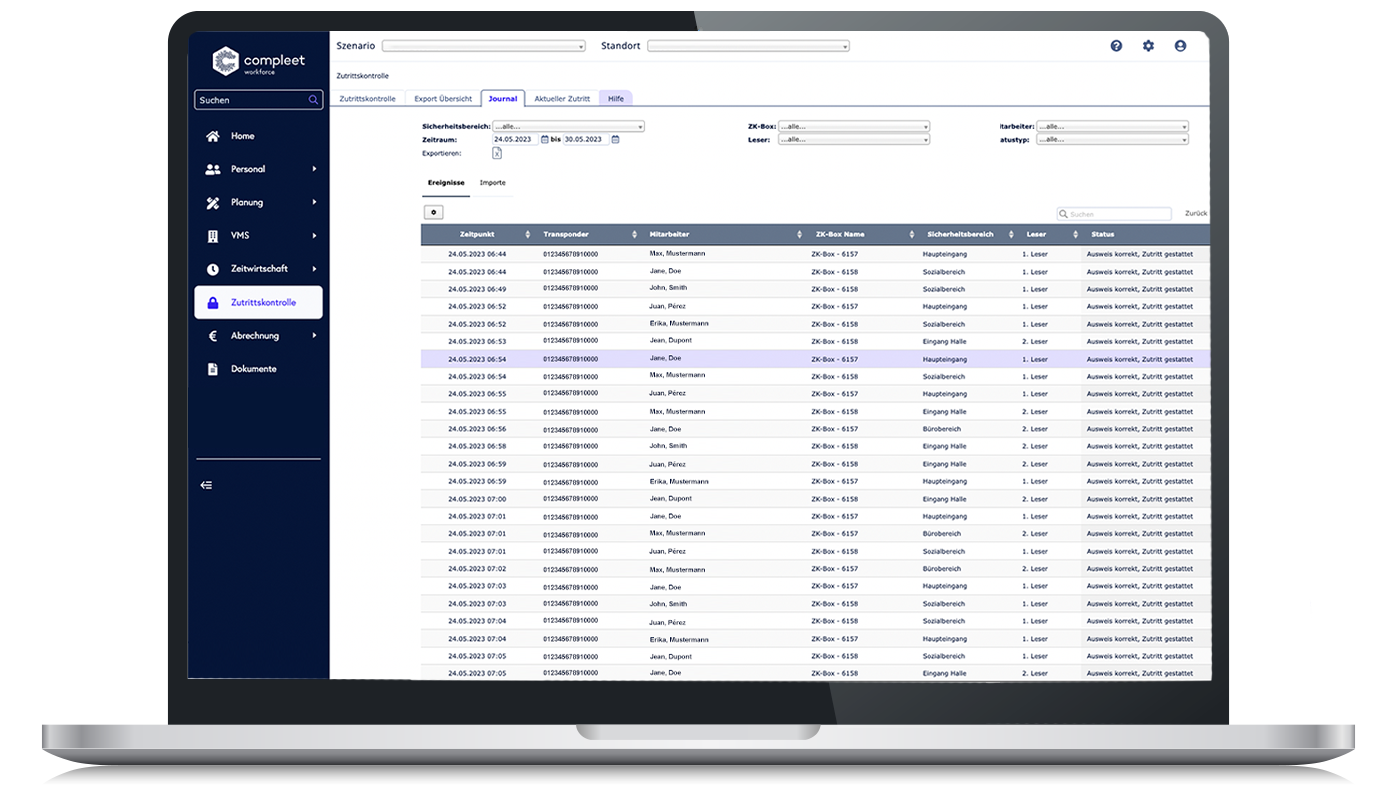
Task: Select the Personal icon in sidebar
Action: 213,168
